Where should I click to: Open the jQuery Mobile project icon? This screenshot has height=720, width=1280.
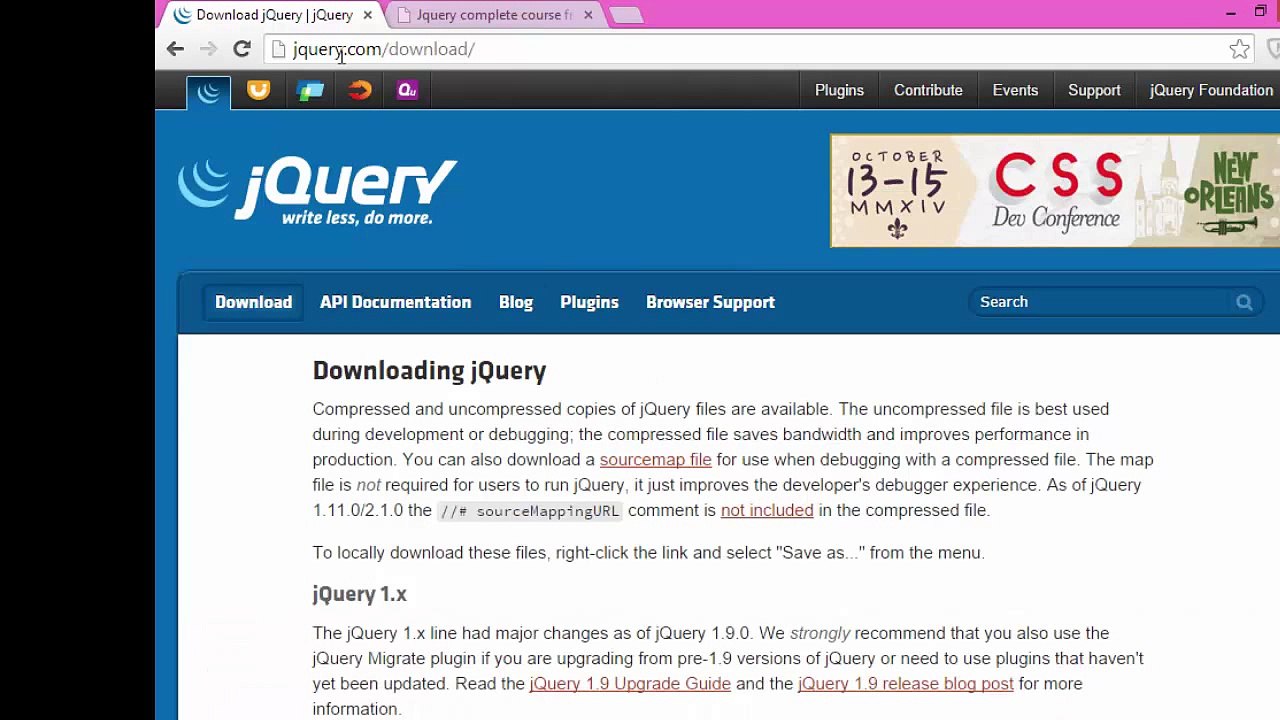310,90
